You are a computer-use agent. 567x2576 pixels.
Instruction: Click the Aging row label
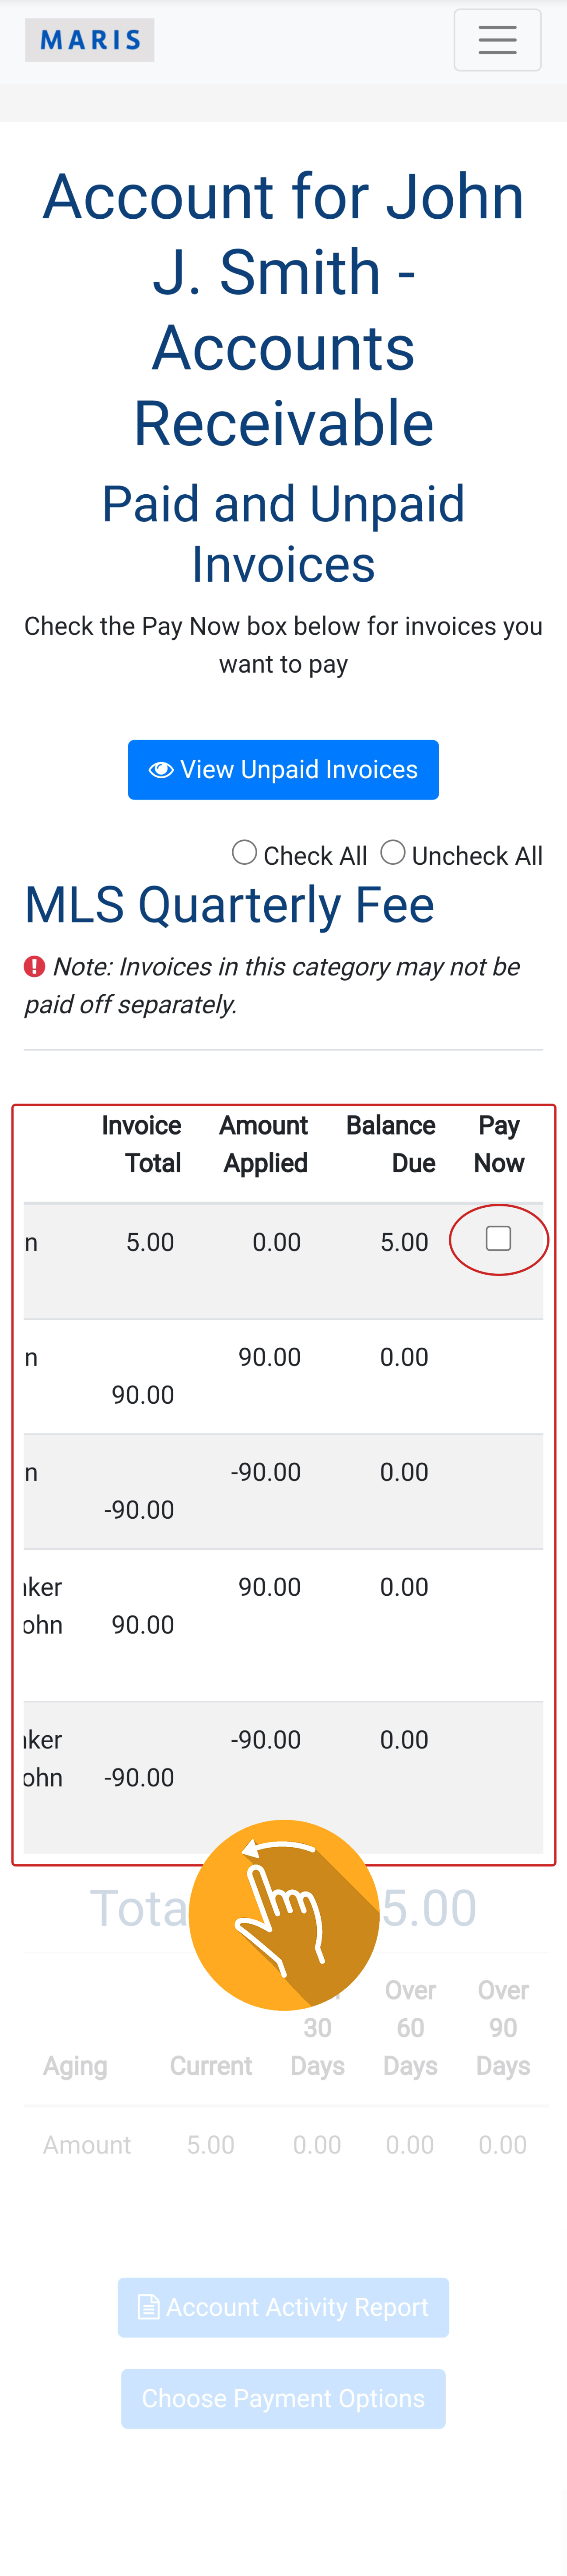pyautogui.click(x=75, y=2065)
